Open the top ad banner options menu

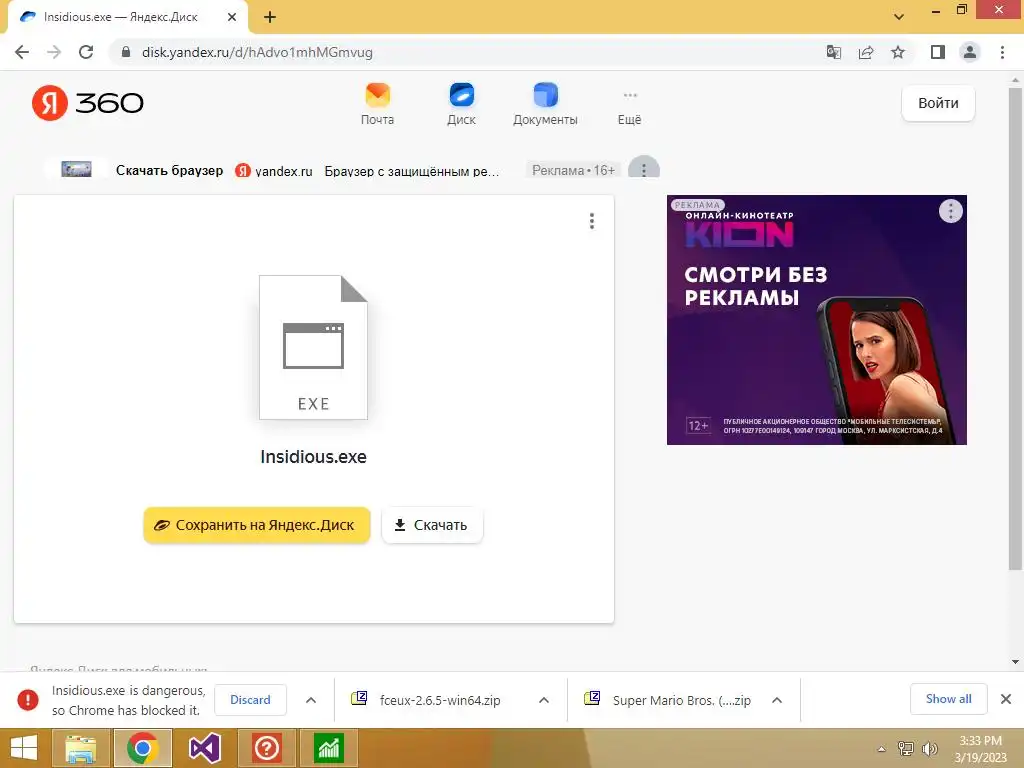tap(644, 168)
